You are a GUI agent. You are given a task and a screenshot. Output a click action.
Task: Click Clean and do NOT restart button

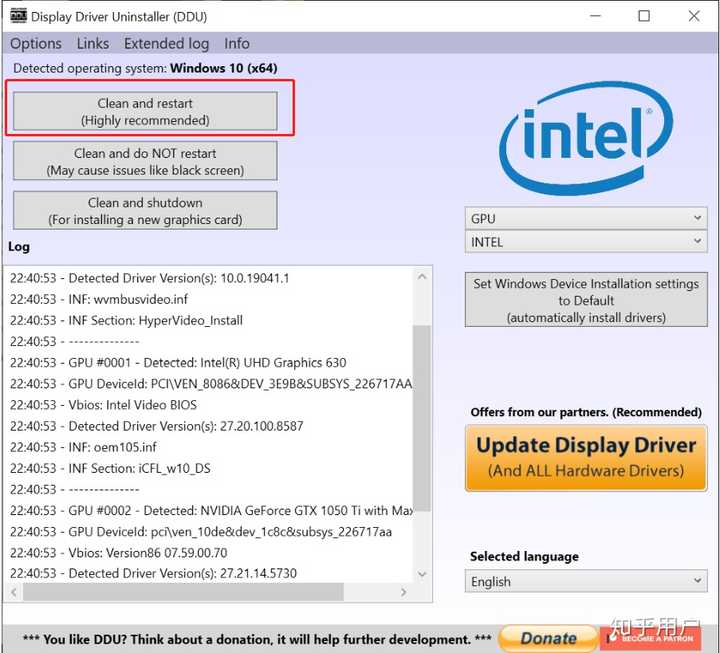coord(145,161)
